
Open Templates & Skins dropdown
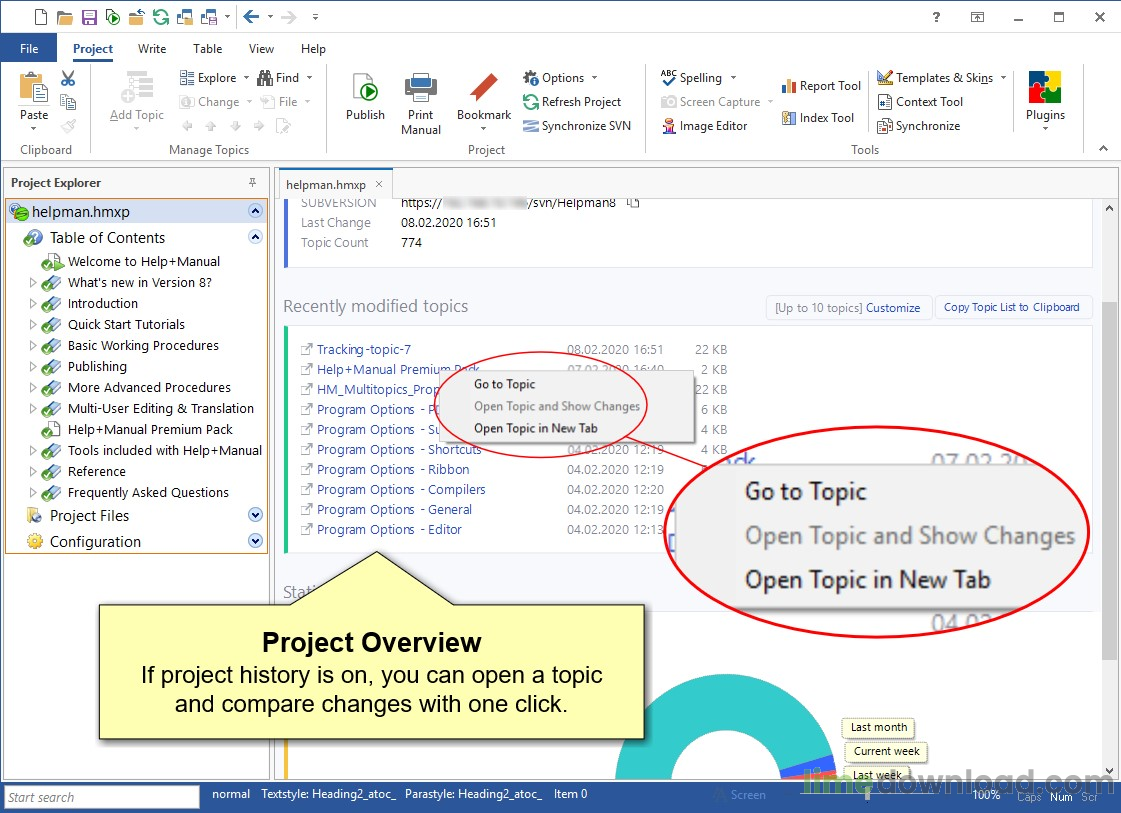click(942, 78)
